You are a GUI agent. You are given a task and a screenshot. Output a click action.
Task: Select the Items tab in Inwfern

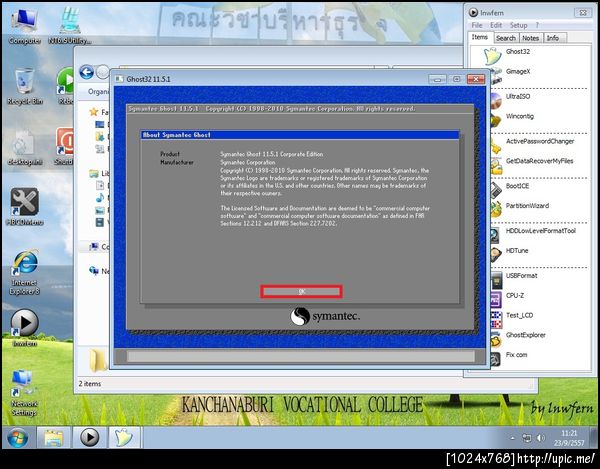[479, 37]
